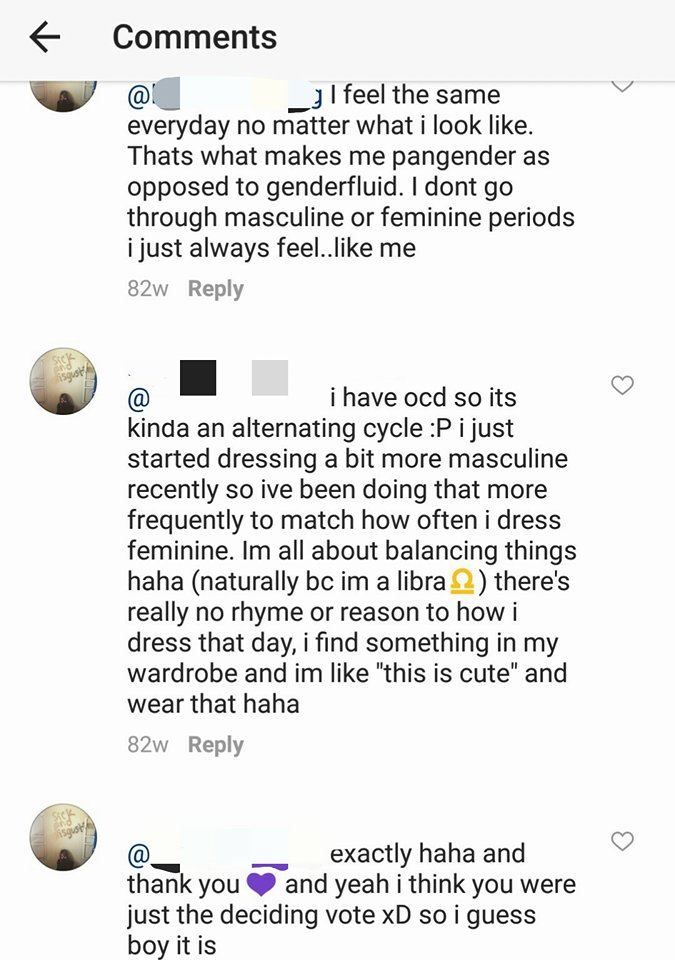Go back using the arrow beside Comments
Image resolution: width=675 pixels, height=960 pixels.
click(45, 37)
